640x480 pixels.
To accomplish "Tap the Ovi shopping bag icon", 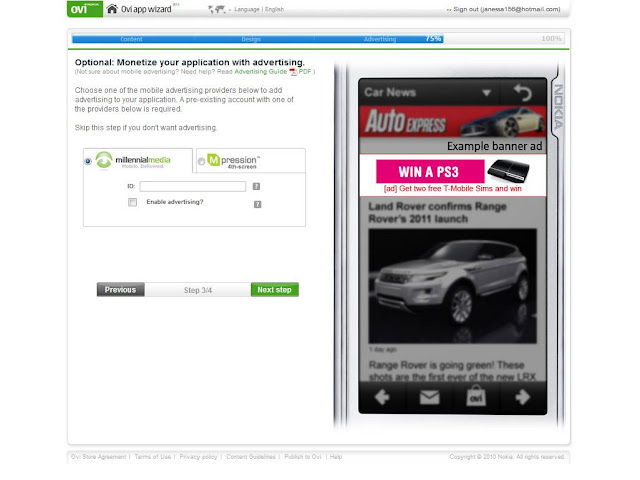I will 476,396.
